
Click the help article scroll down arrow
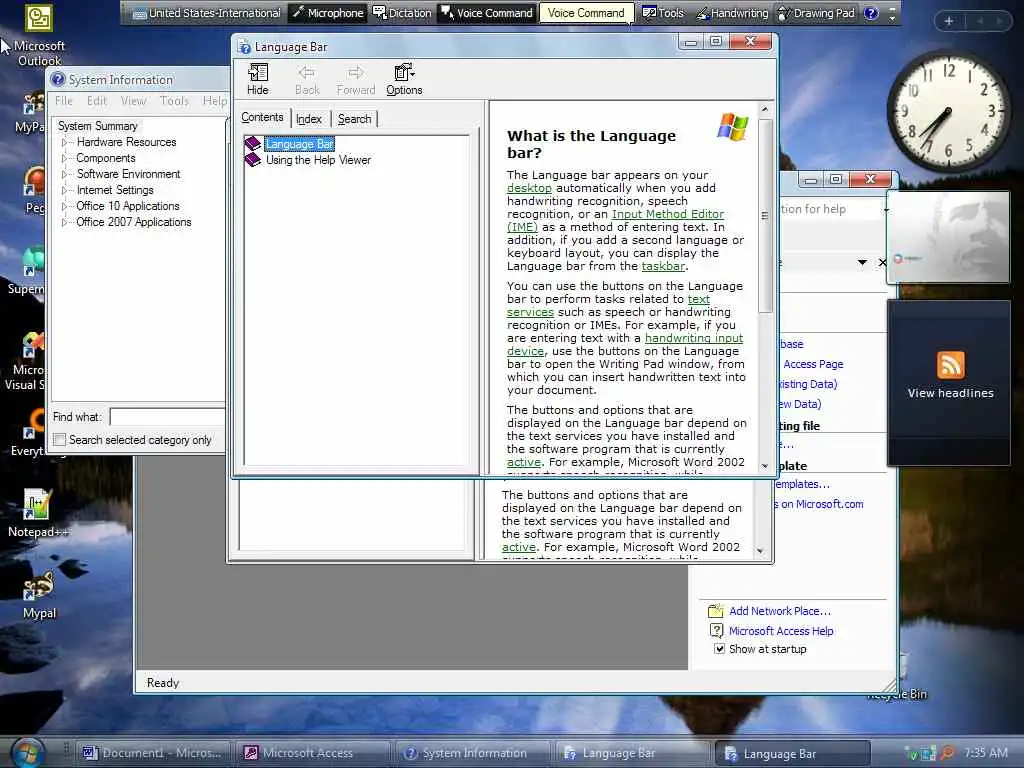[765, 466]
